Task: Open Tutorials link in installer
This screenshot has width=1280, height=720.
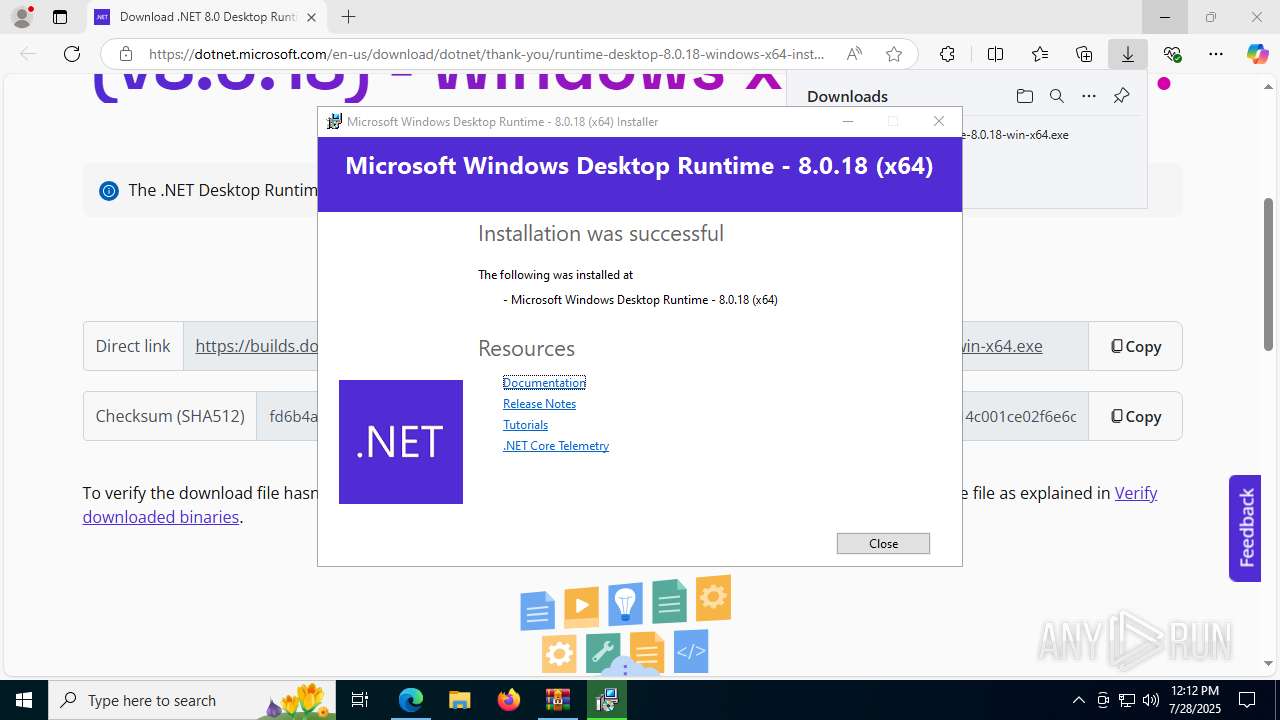Action: click(525, 425)
